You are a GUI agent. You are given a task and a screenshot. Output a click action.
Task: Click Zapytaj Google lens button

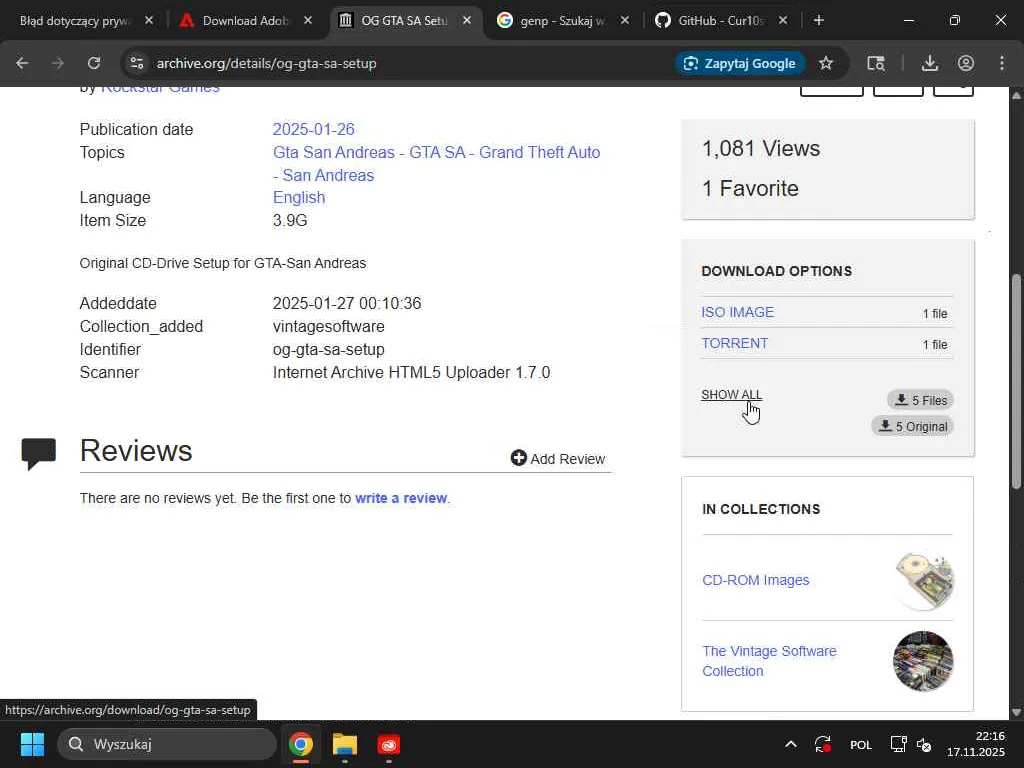[x=740, y=63]
